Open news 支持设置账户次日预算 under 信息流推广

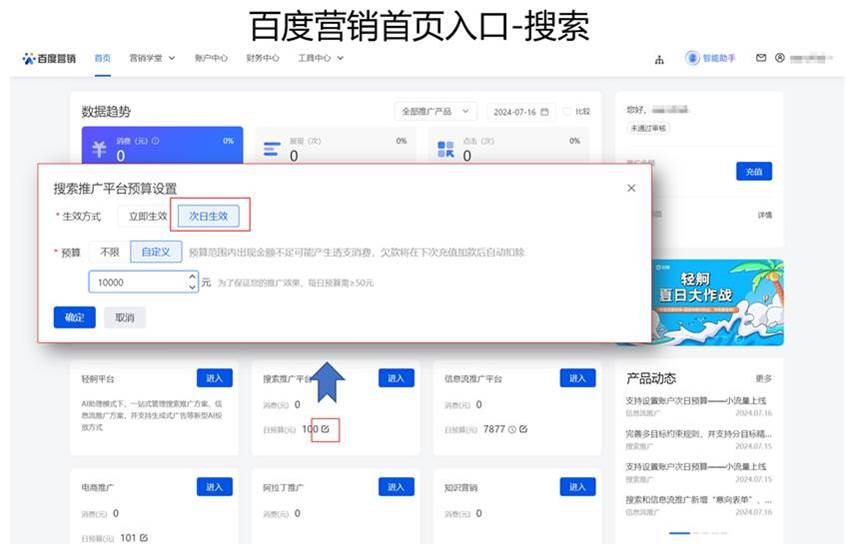[696, 400]
